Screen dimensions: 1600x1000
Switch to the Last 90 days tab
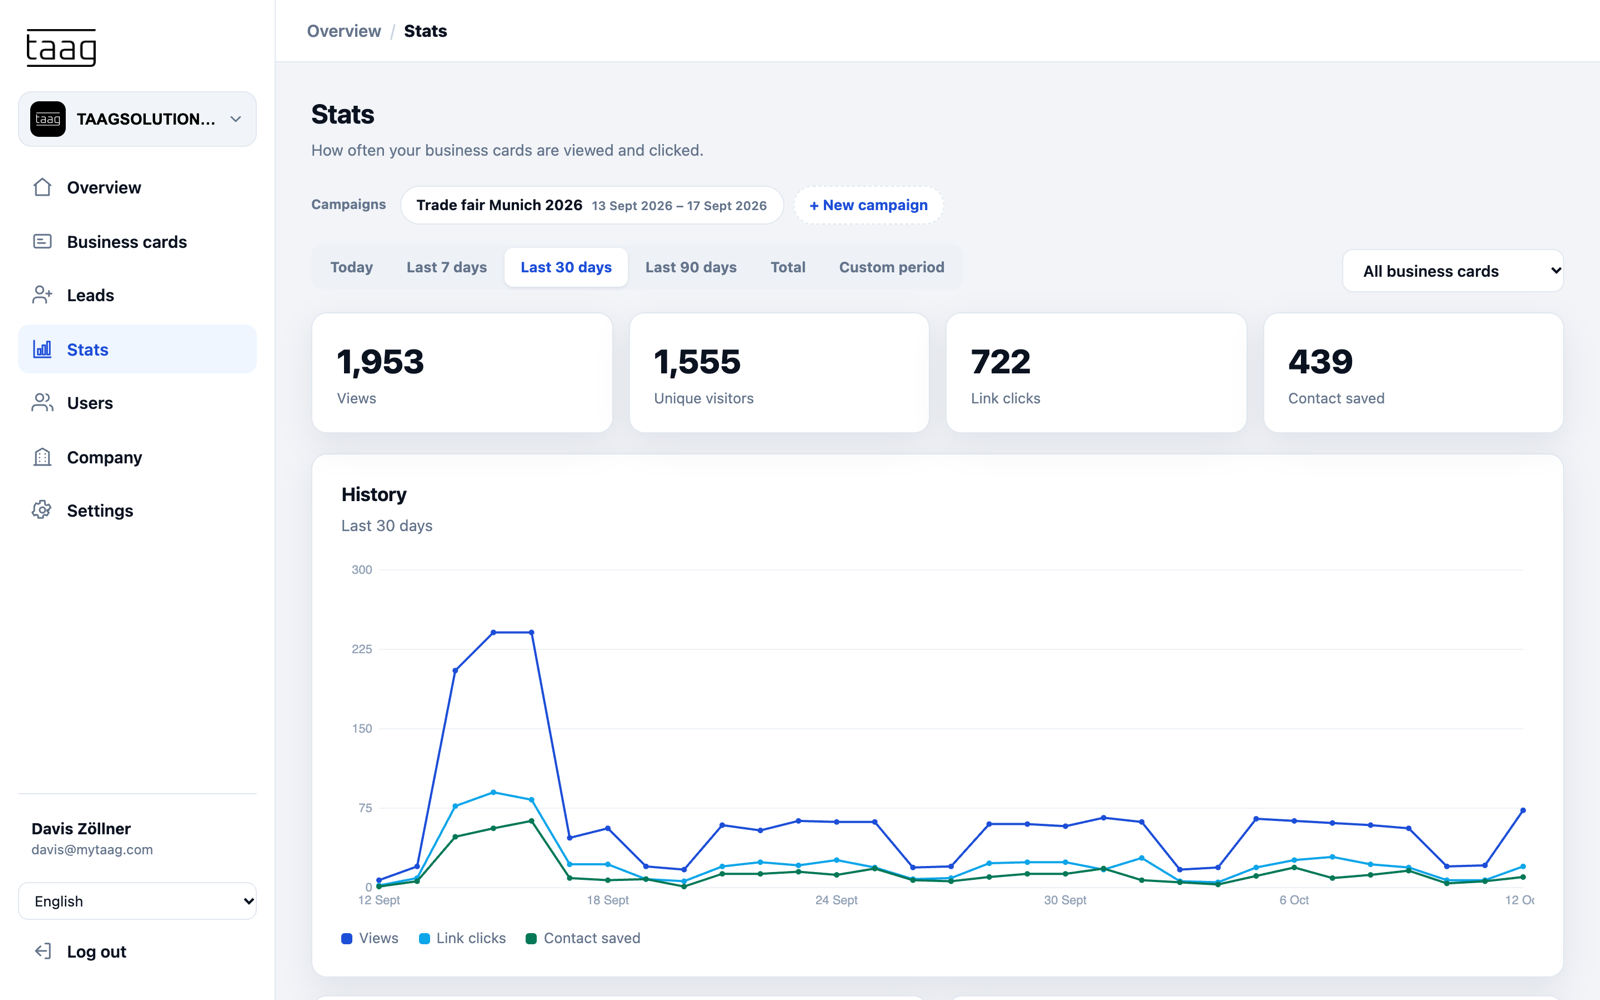pos(691,267)
